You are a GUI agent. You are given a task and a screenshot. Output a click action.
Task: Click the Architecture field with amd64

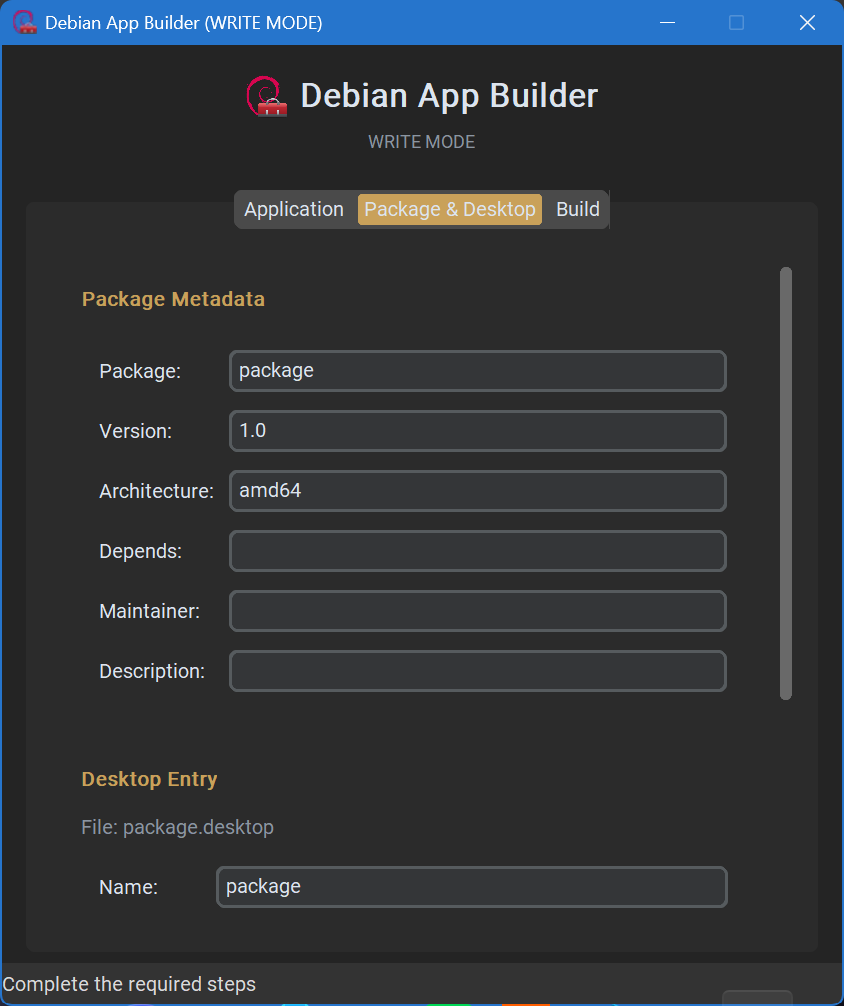[478, 491]
